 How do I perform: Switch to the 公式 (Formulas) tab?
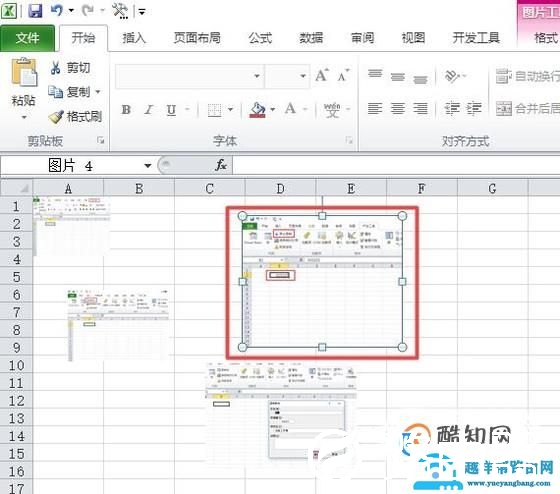[x=260, y=38]
